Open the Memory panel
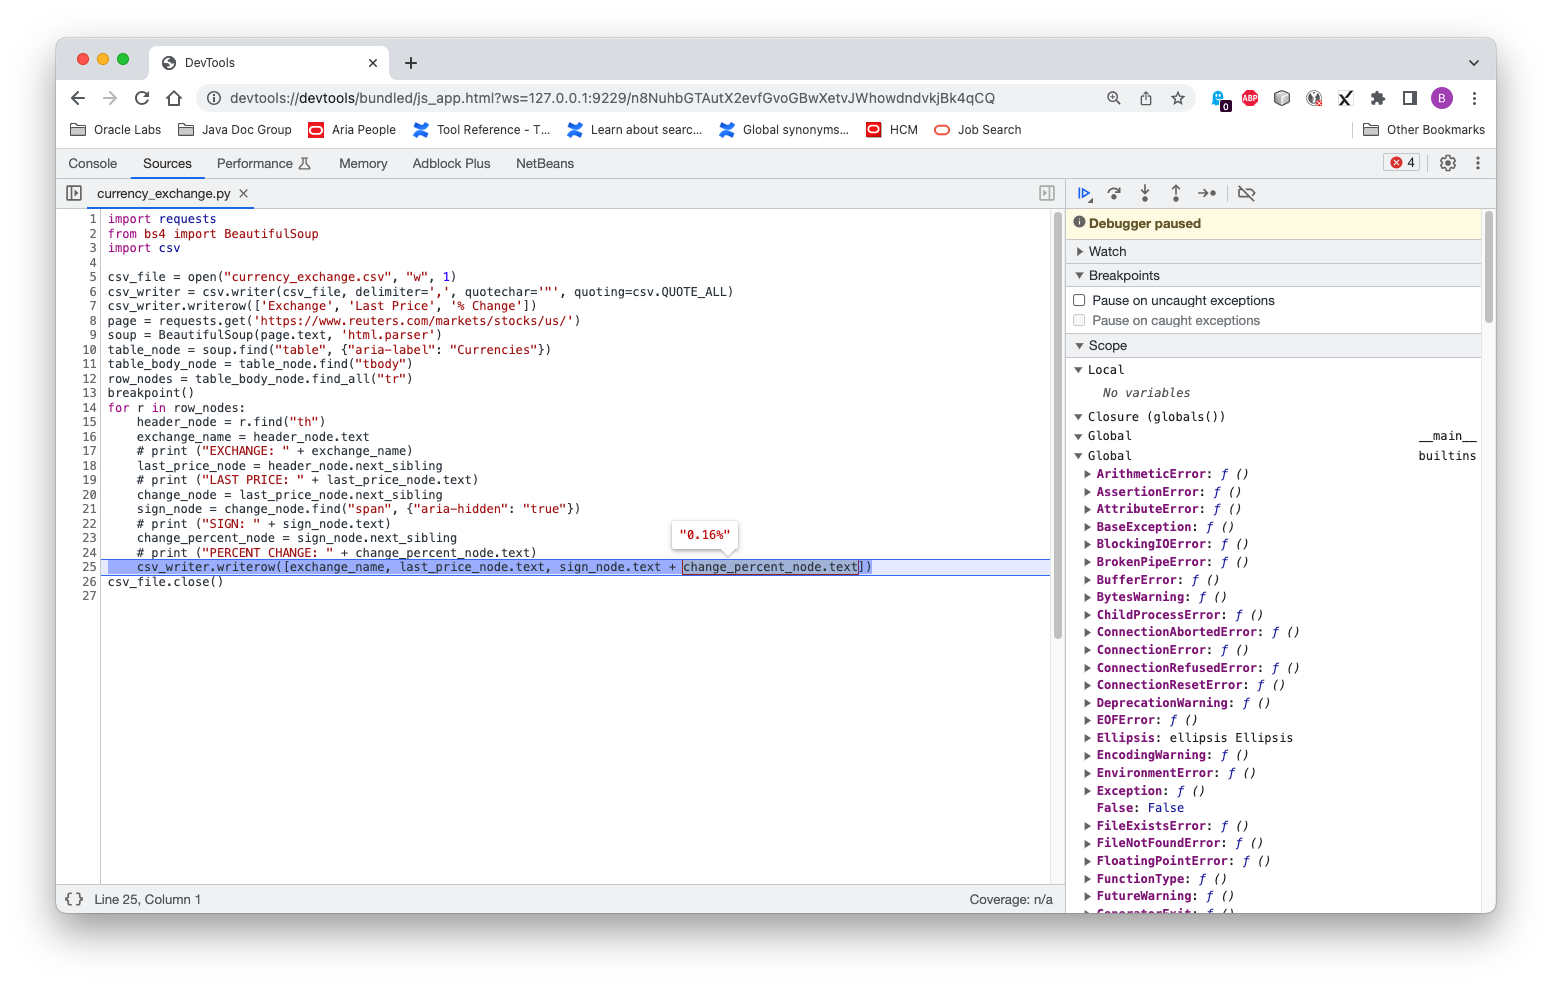This screenshot has height=987, width=1552. (x=362, y=163)
